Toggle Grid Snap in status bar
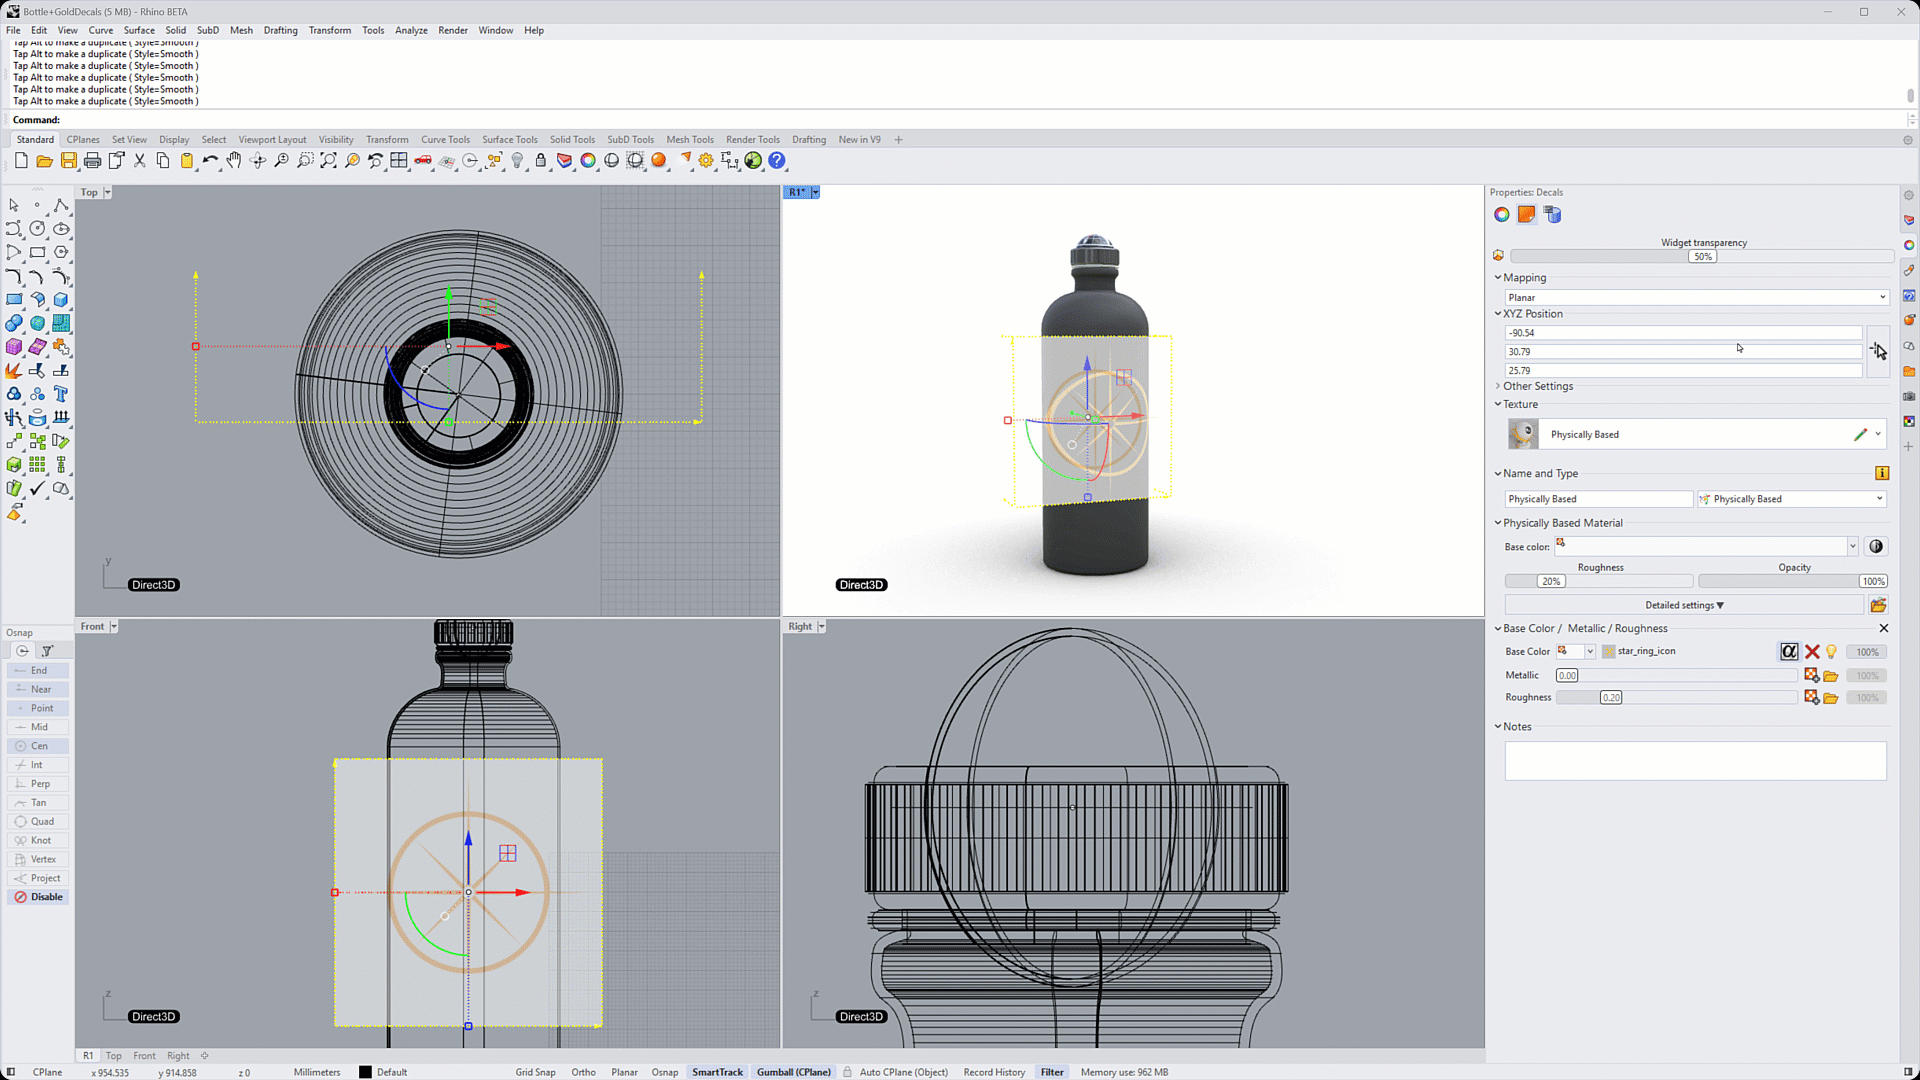This screenshot has height=1080, width=1920. 535,1072
